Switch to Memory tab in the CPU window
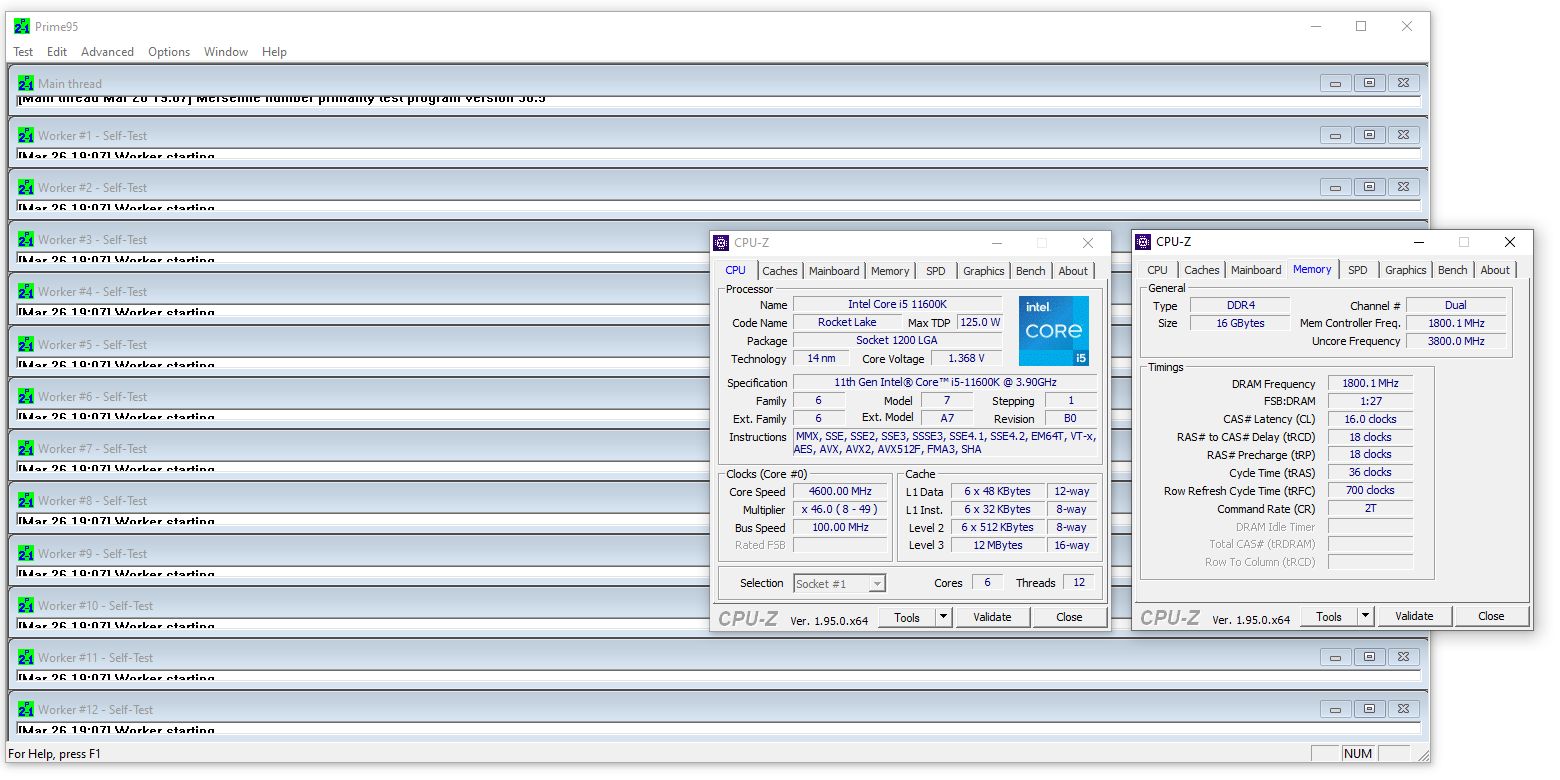Image resolution: width=1560 pixels, height=780 pixels. tap(890, 271)
